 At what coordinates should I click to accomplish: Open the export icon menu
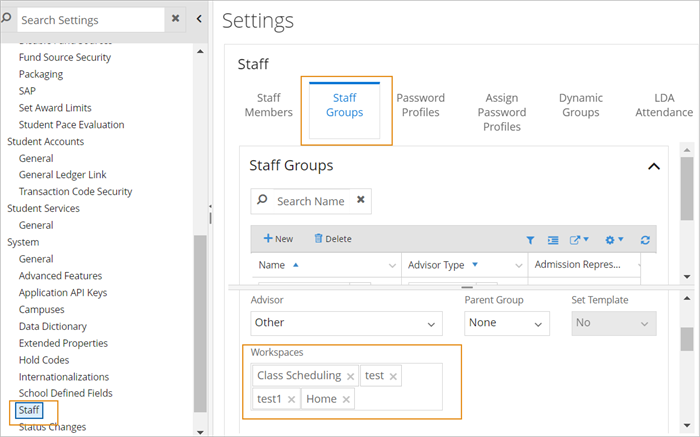[579, 240]
